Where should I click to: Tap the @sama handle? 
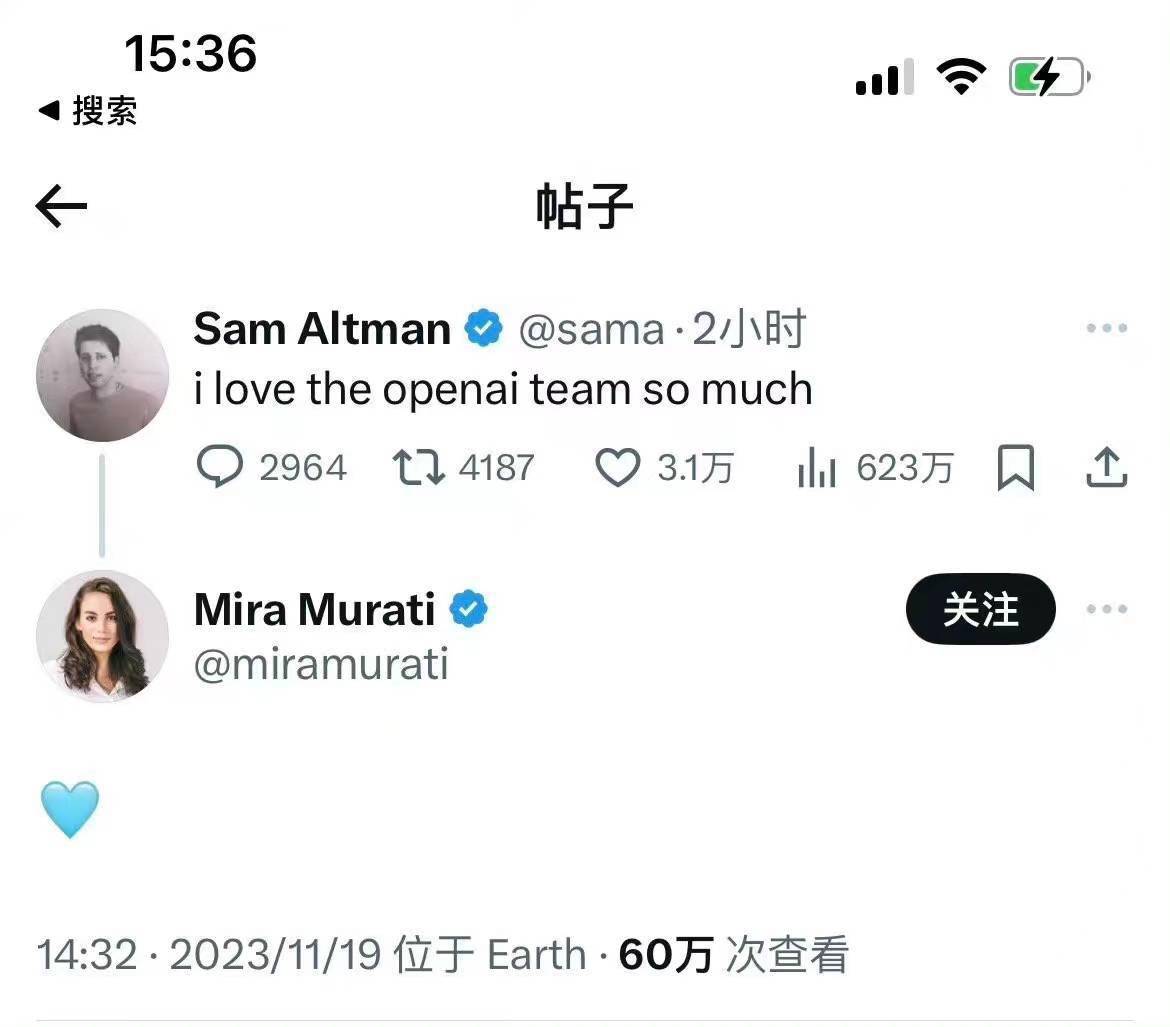[x=591, y=328]
